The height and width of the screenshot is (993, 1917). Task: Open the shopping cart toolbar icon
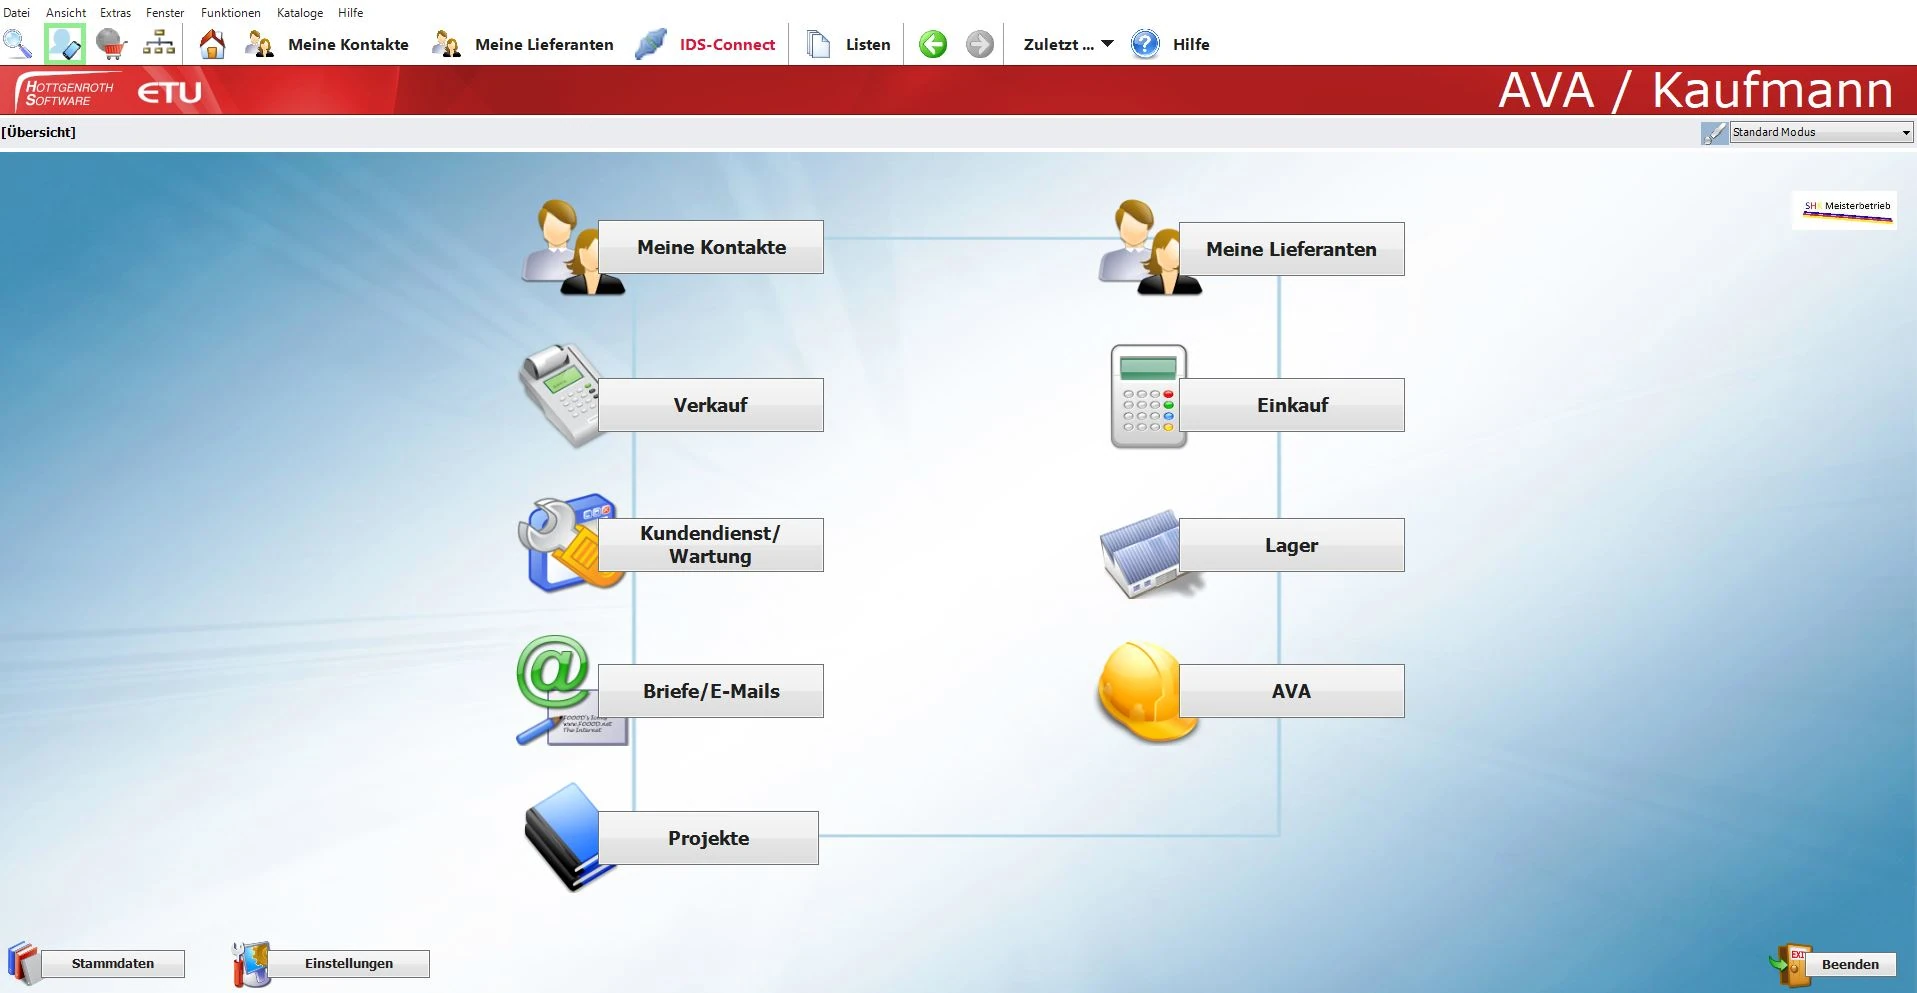pos(111,44)
